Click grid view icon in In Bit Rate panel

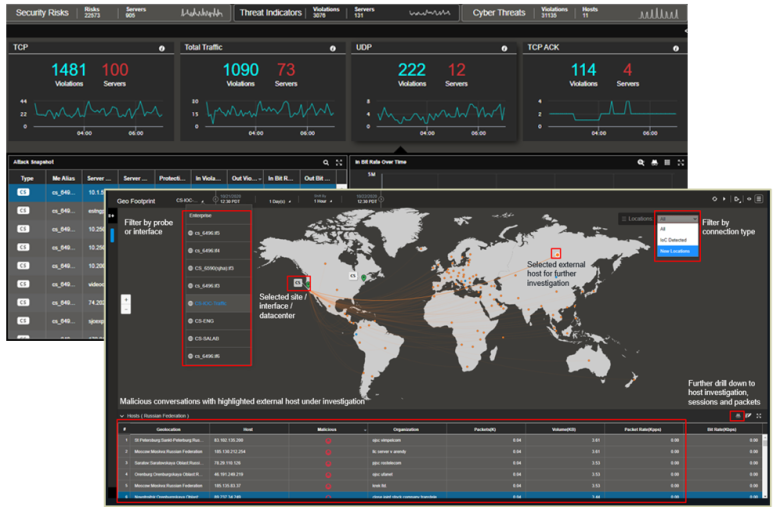pyautogui.click(x=667, y=162)
